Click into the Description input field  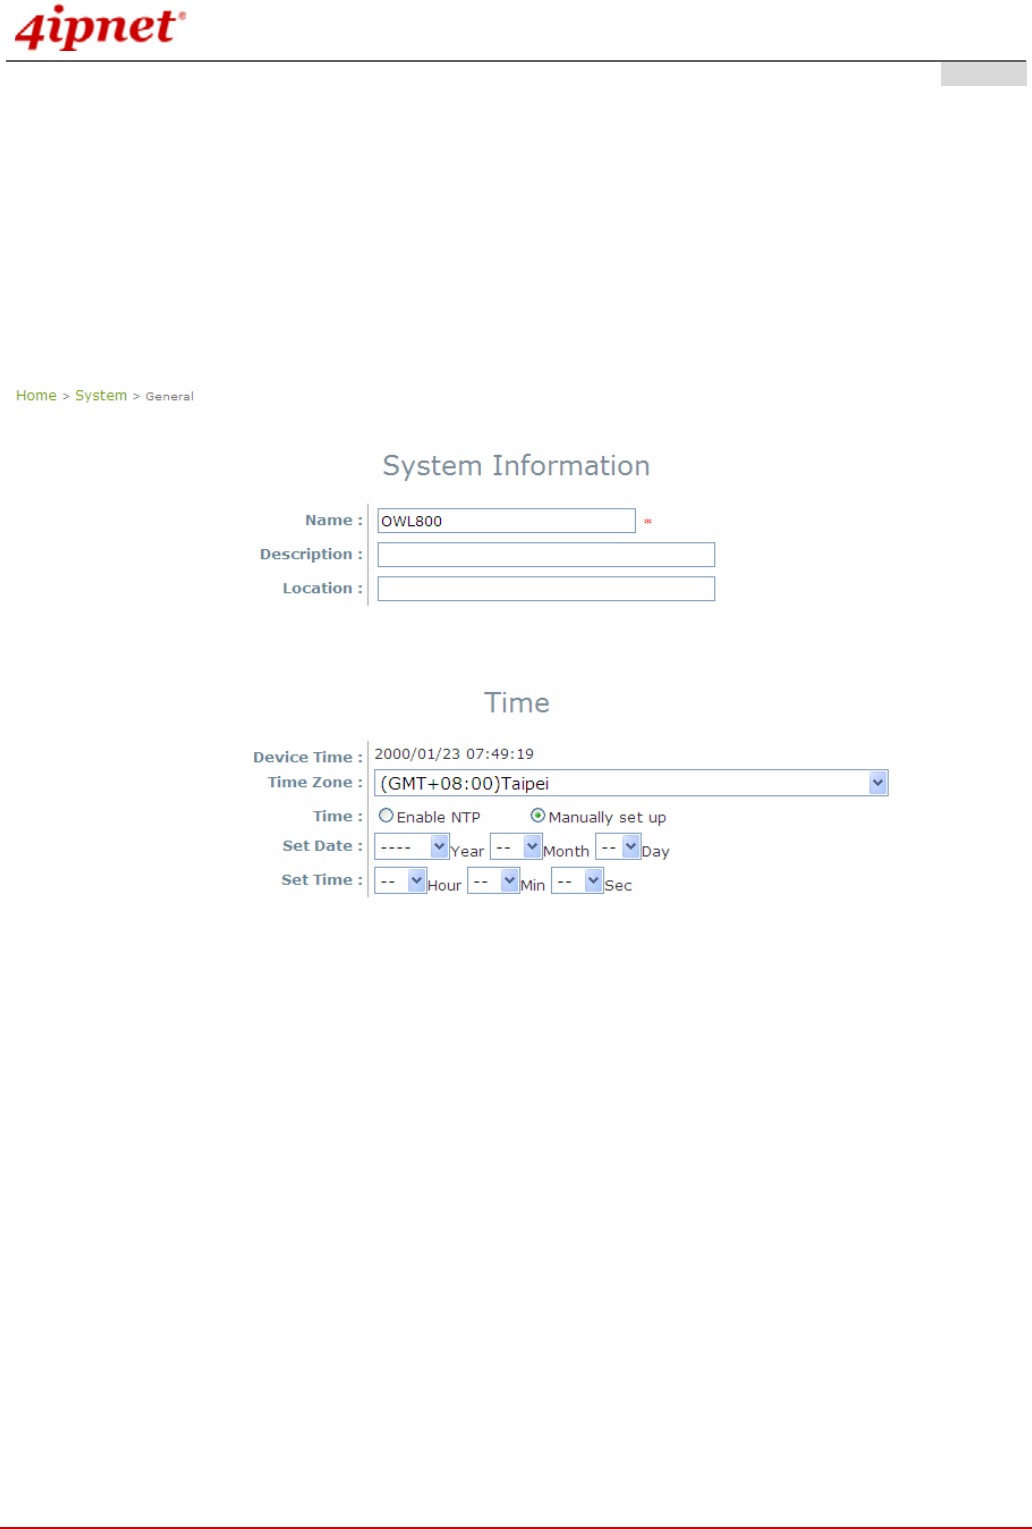(x=546, y=555)
